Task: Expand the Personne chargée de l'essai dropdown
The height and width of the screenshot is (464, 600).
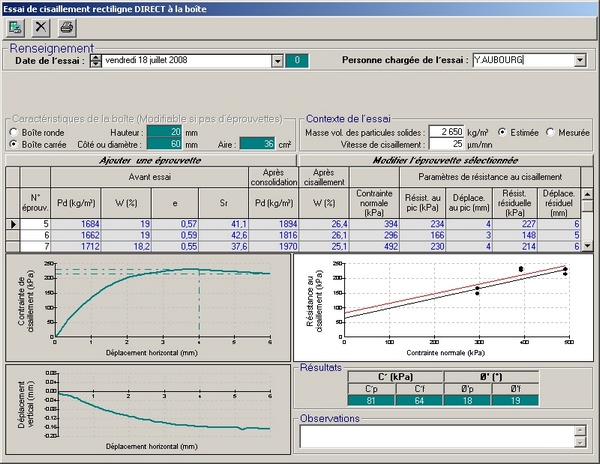Action: click(580, 61)
